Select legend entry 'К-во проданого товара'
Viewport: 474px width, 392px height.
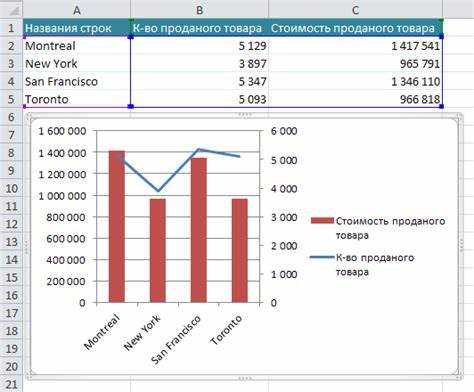coord(362,265)
